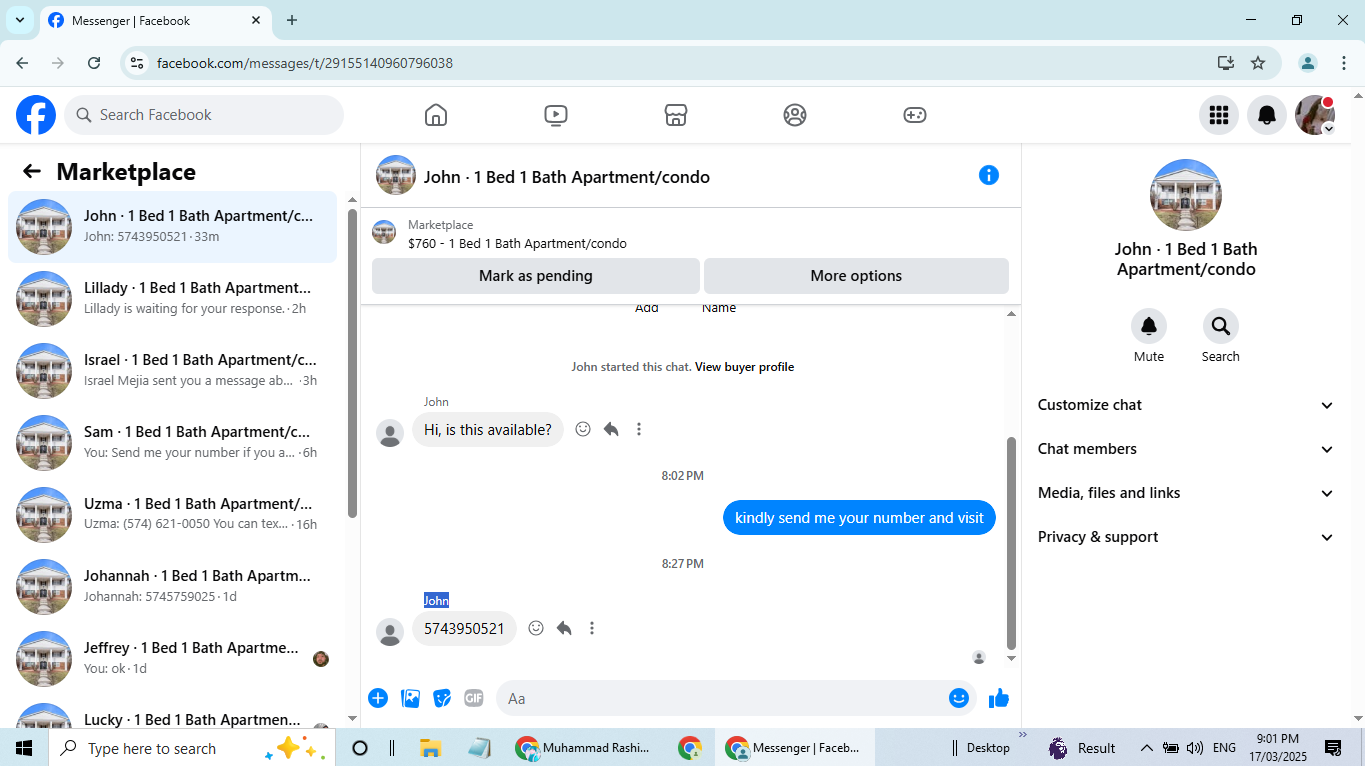
Task: Open more options for 'Hi, is this available?'
Action: tap(639, 429)
